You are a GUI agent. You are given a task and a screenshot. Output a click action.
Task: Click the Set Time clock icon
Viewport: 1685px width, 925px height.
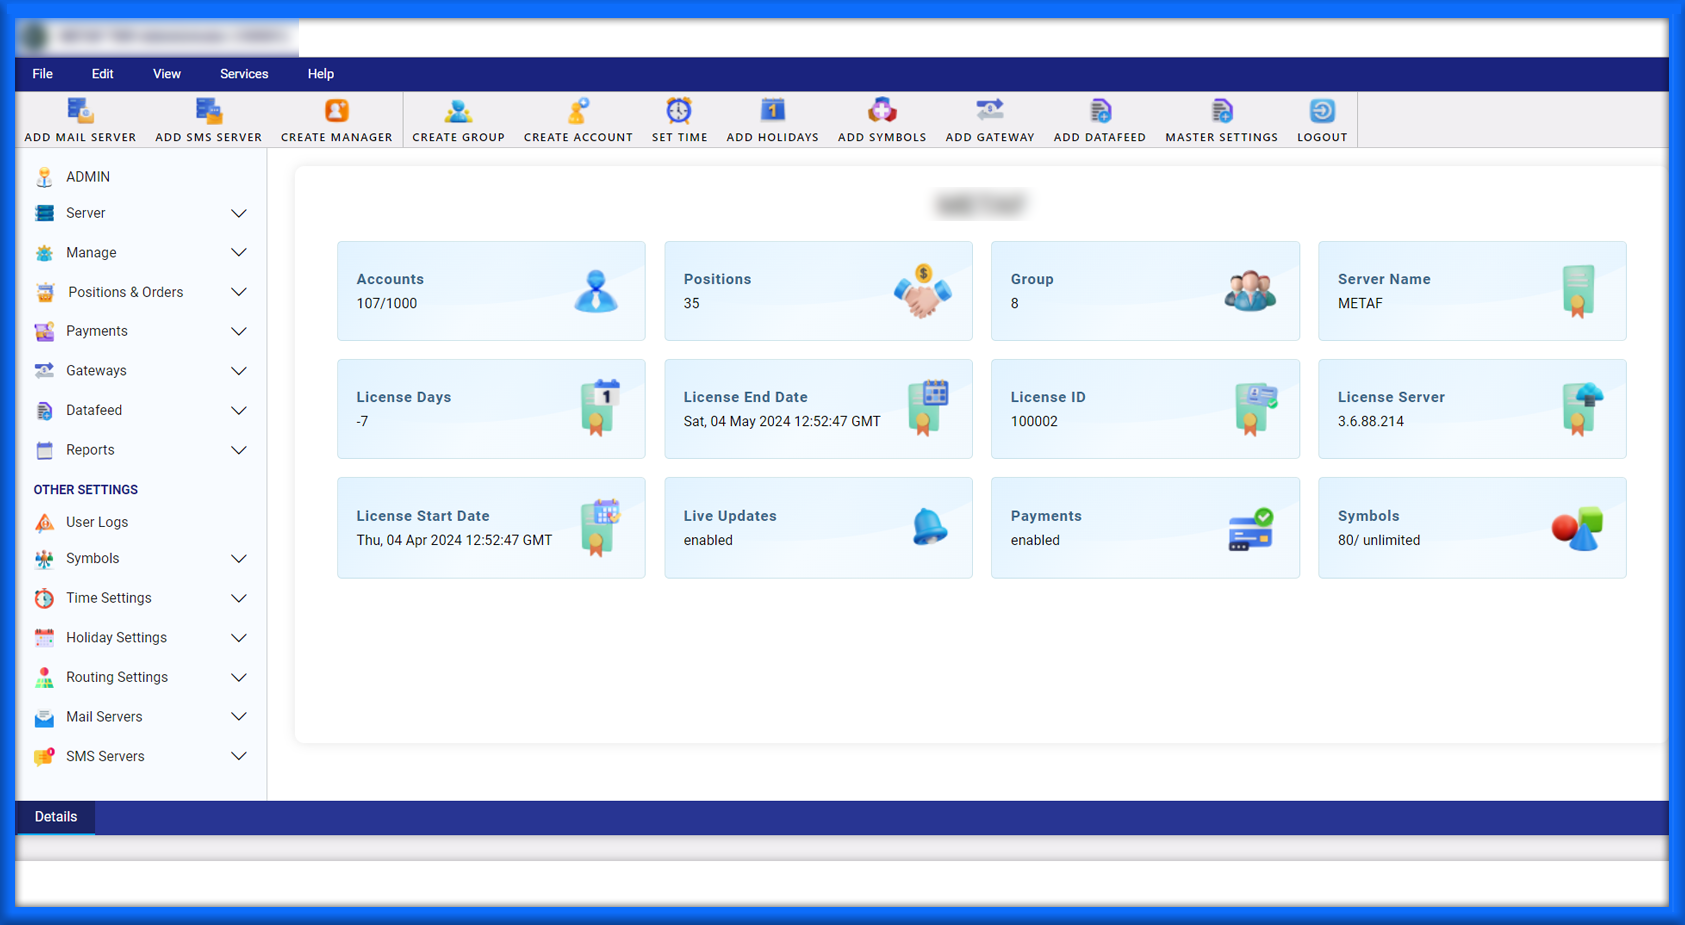679,111
